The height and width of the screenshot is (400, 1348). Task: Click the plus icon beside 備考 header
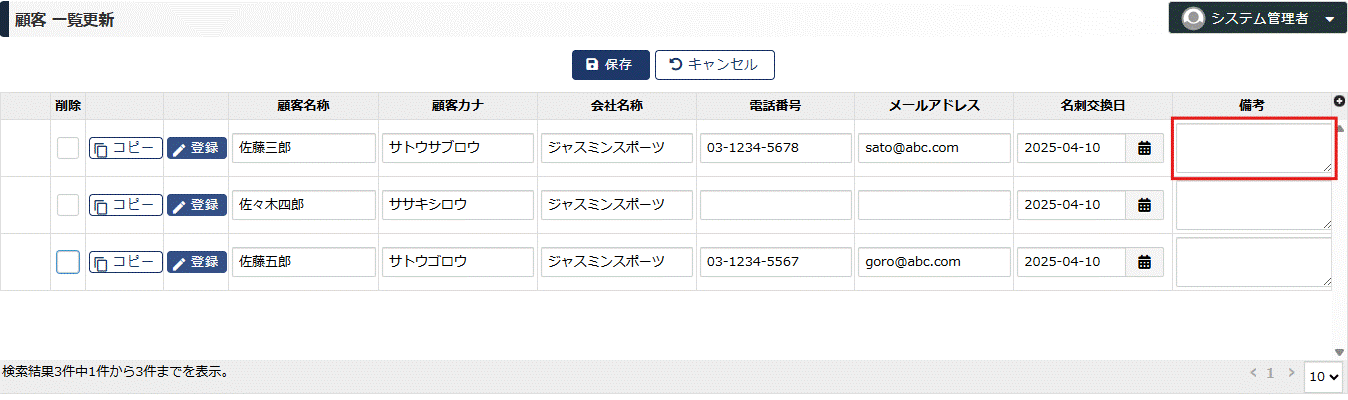(1340, 101)
